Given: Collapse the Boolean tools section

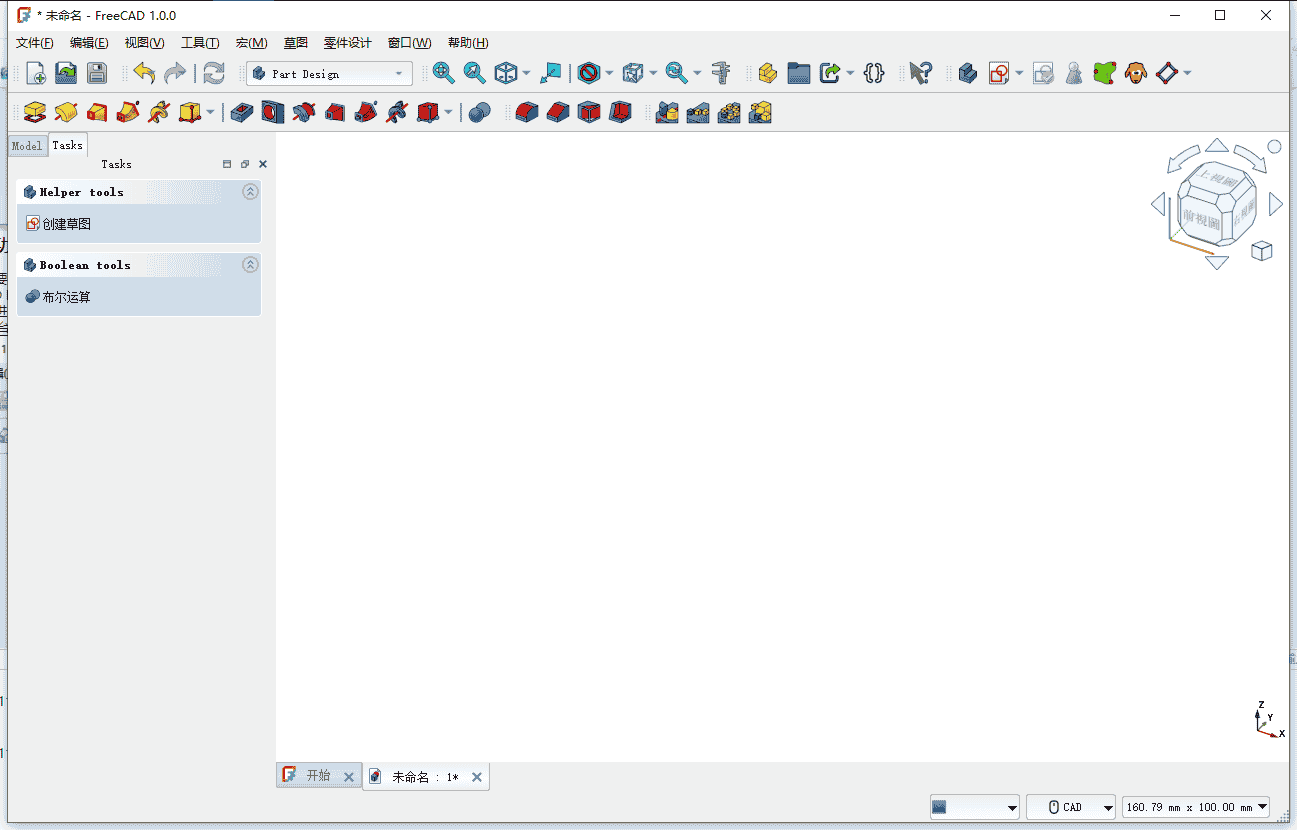Looking at the screenshot, I should (250, 265).
